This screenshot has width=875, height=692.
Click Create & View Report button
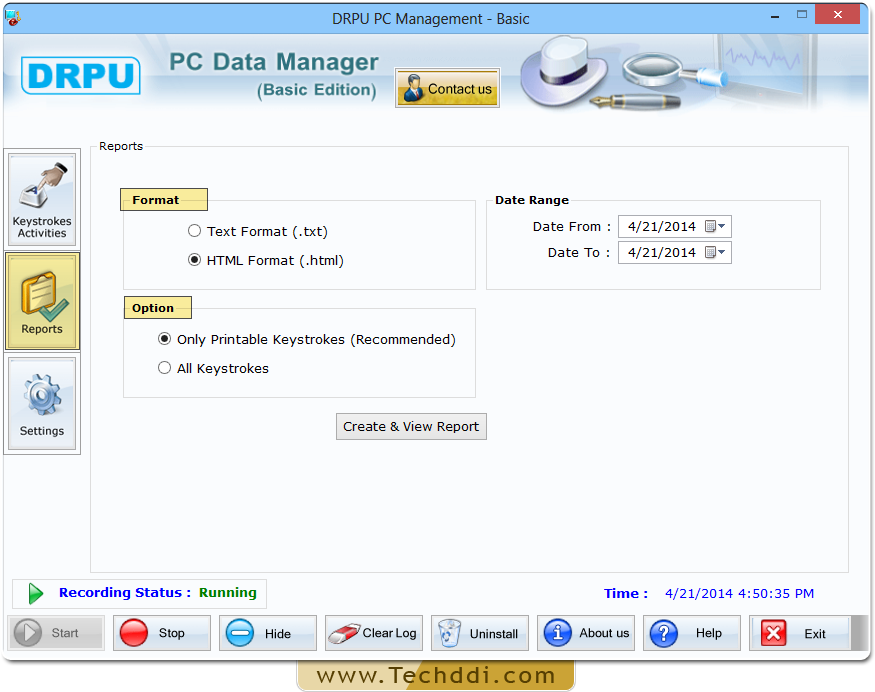click(x=411, y=426)
